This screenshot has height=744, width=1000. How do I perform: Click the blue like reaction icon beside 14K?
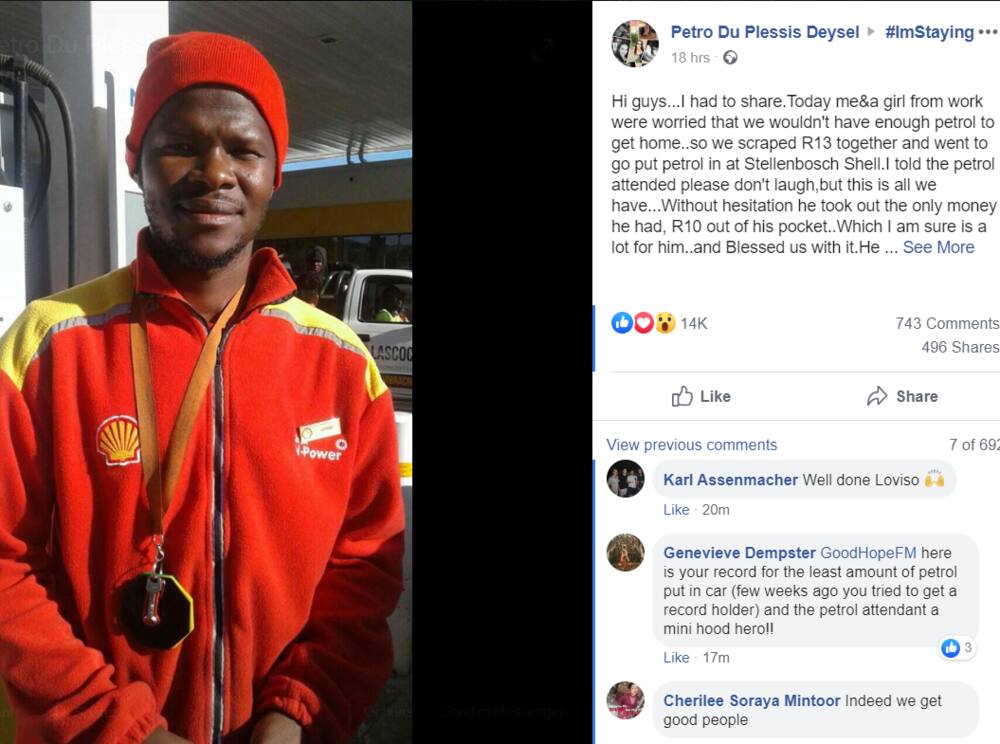pyautogui.click(x=622, y=323)
